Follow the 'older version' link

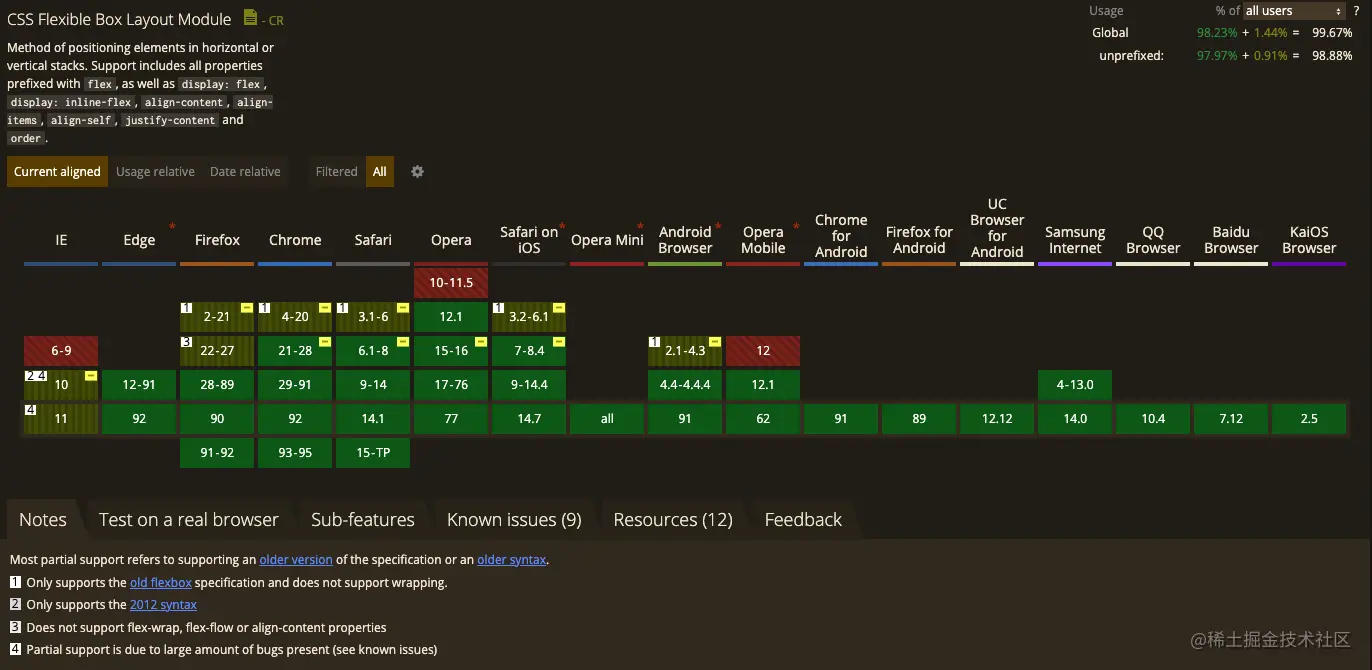coord(296,560)
